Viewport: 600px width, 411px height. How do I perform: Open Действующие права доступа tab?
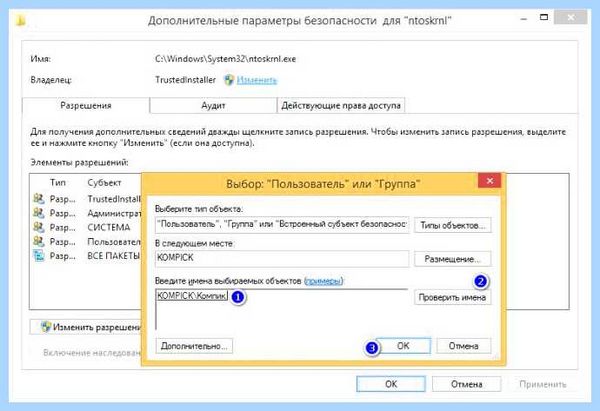[341, 106]
